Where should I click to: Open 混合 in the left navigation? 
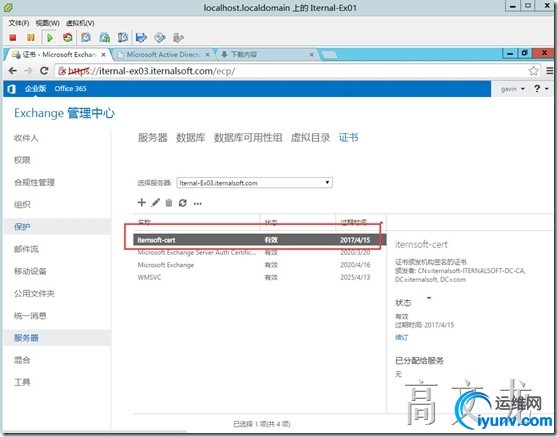[x=22, y=360]
